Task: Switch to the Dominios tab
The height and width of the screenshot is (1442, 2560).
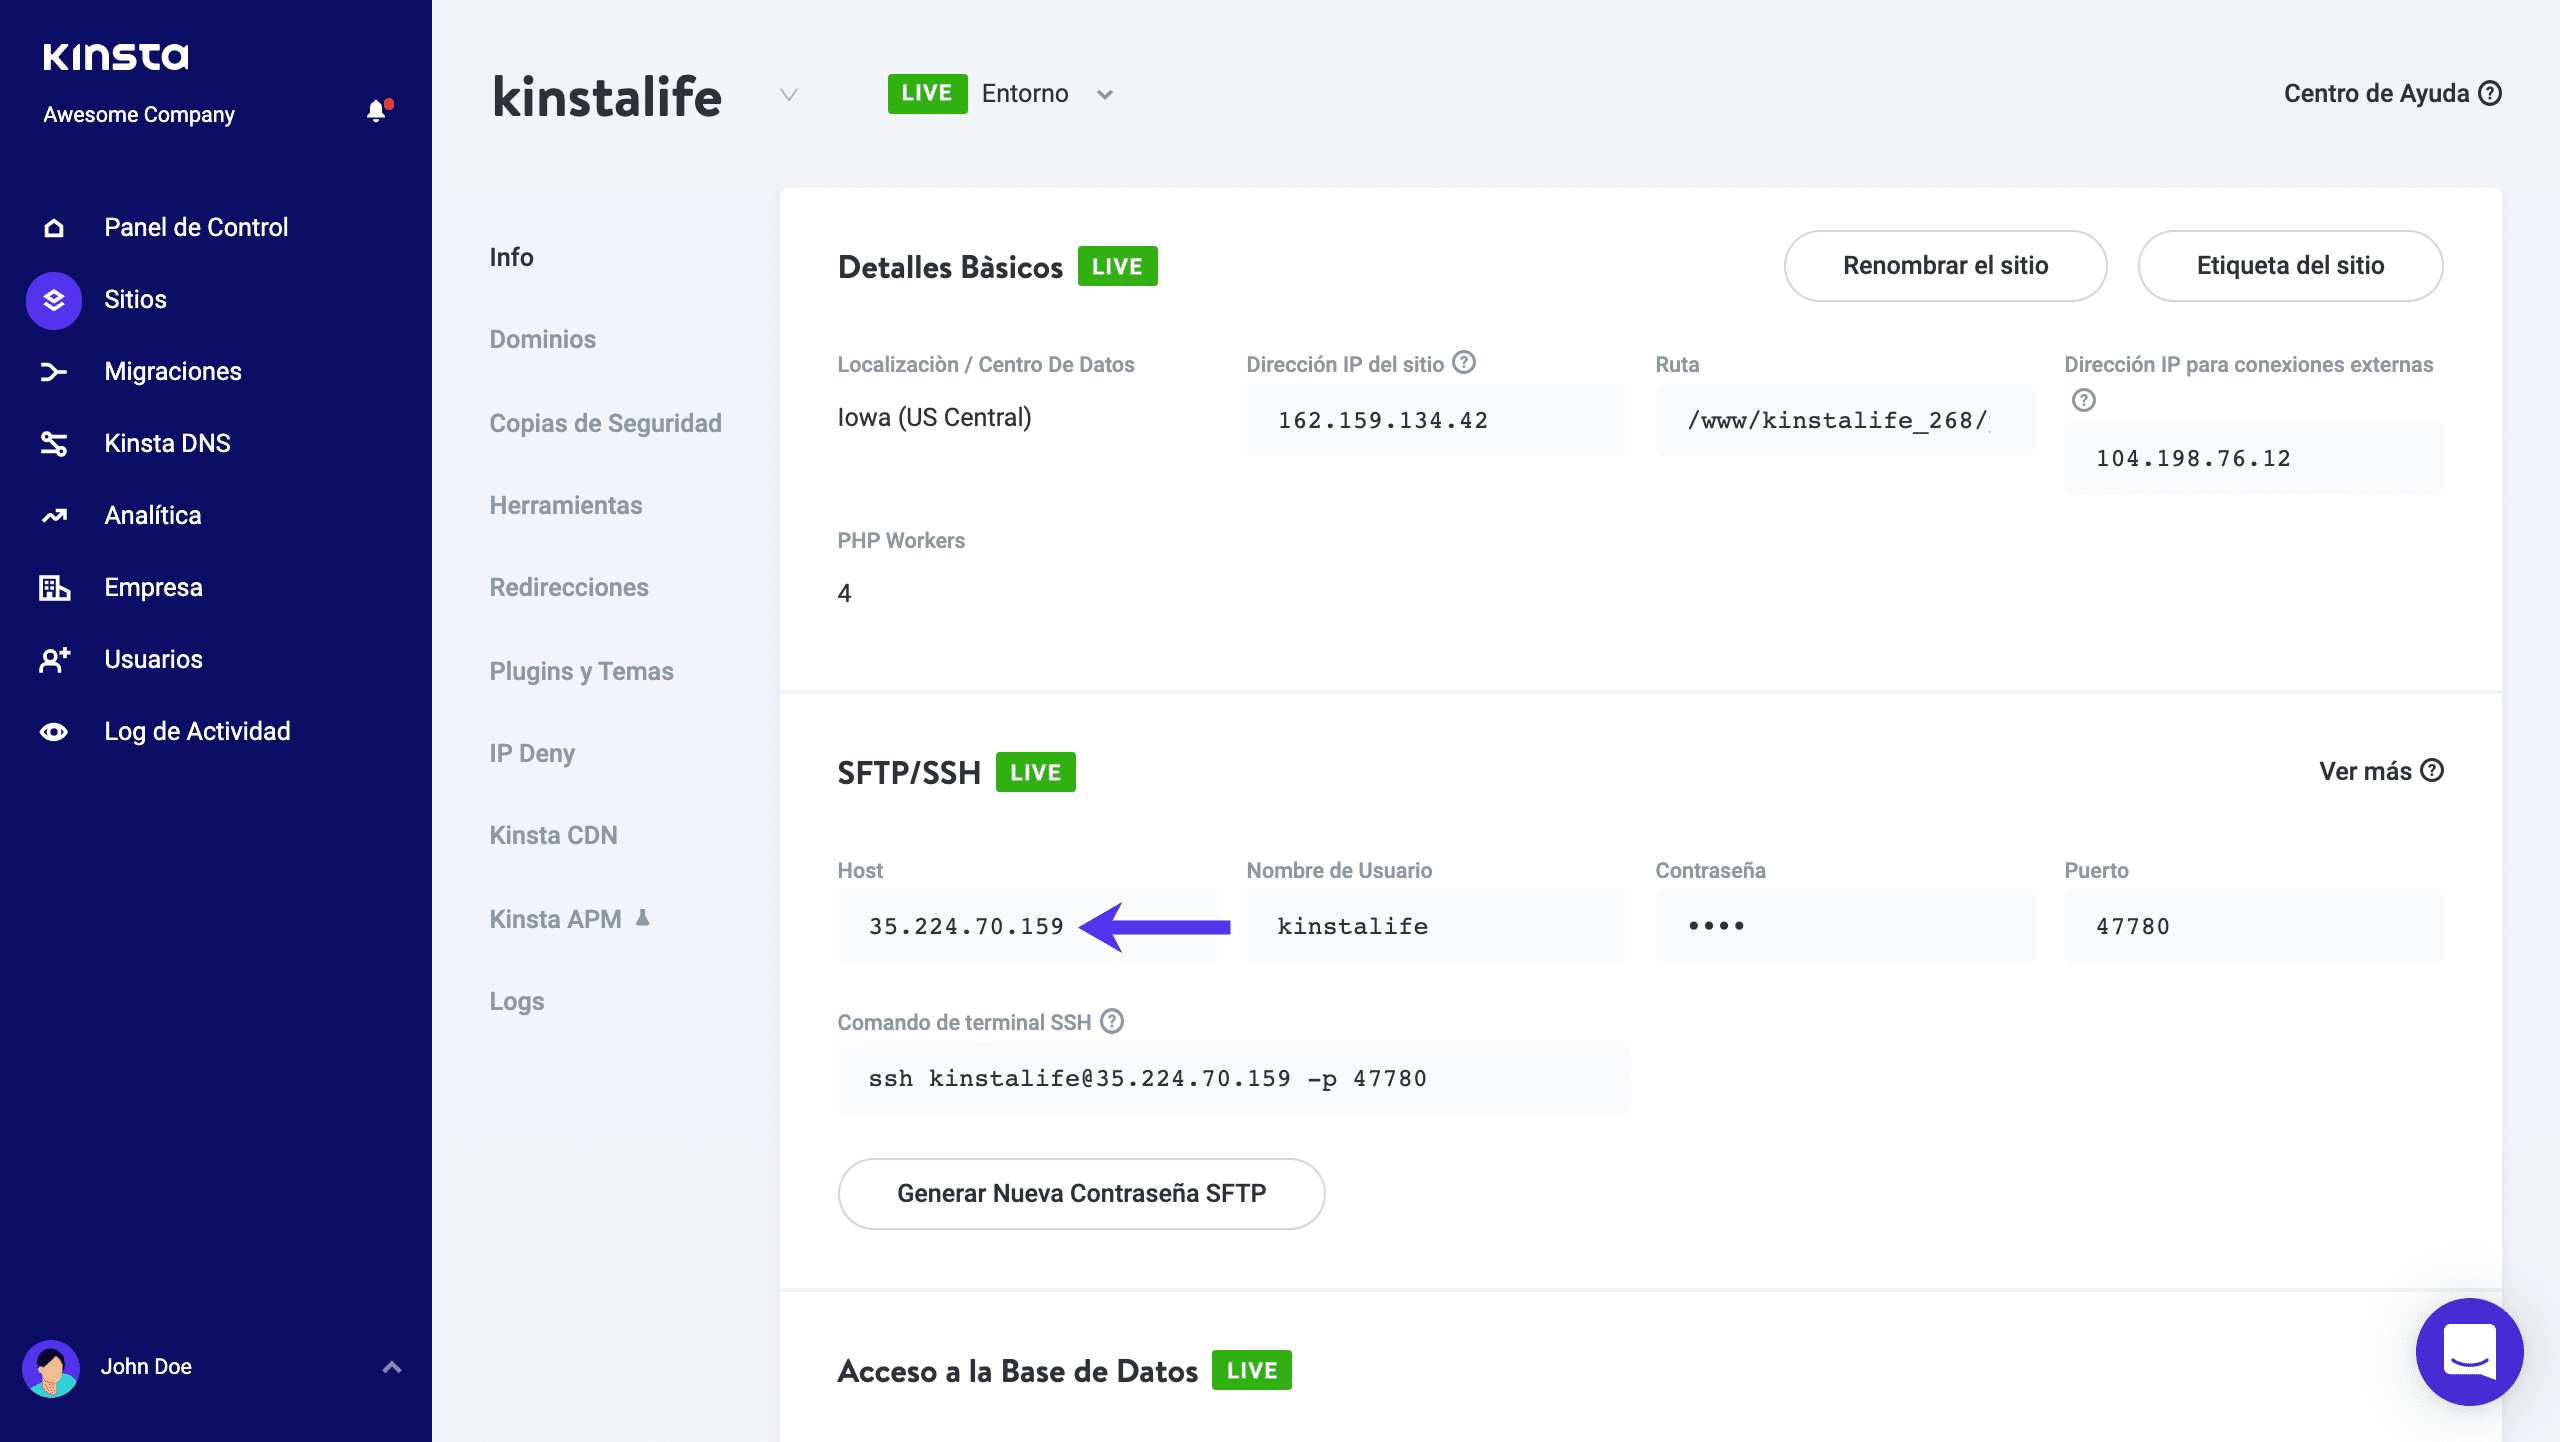Action: [542, 340]
